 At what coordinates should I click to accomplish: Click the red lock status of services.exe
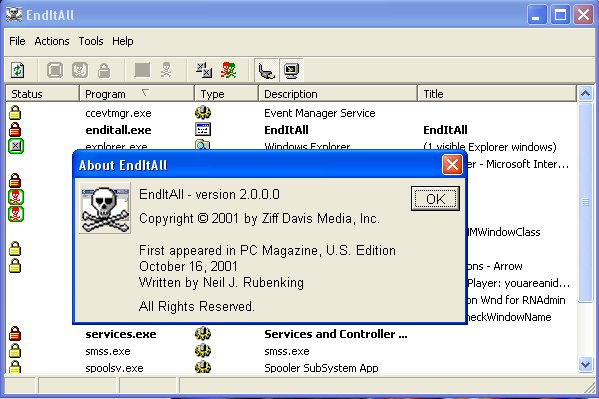[x=15, y=334]
